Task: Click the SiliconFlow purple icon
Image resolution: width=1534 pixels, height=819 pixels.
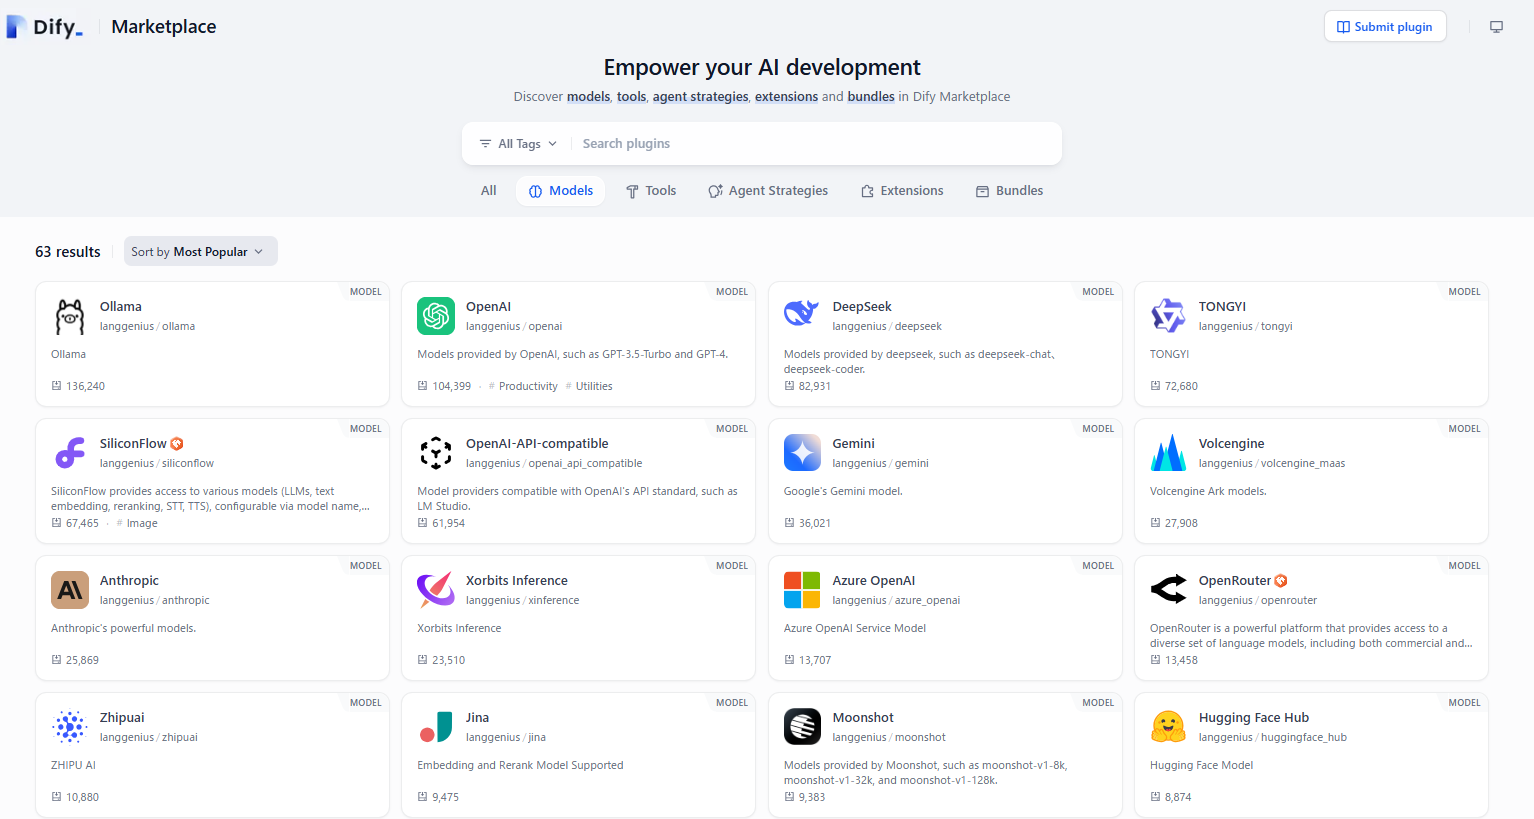Action: click(x=70, y=453)
